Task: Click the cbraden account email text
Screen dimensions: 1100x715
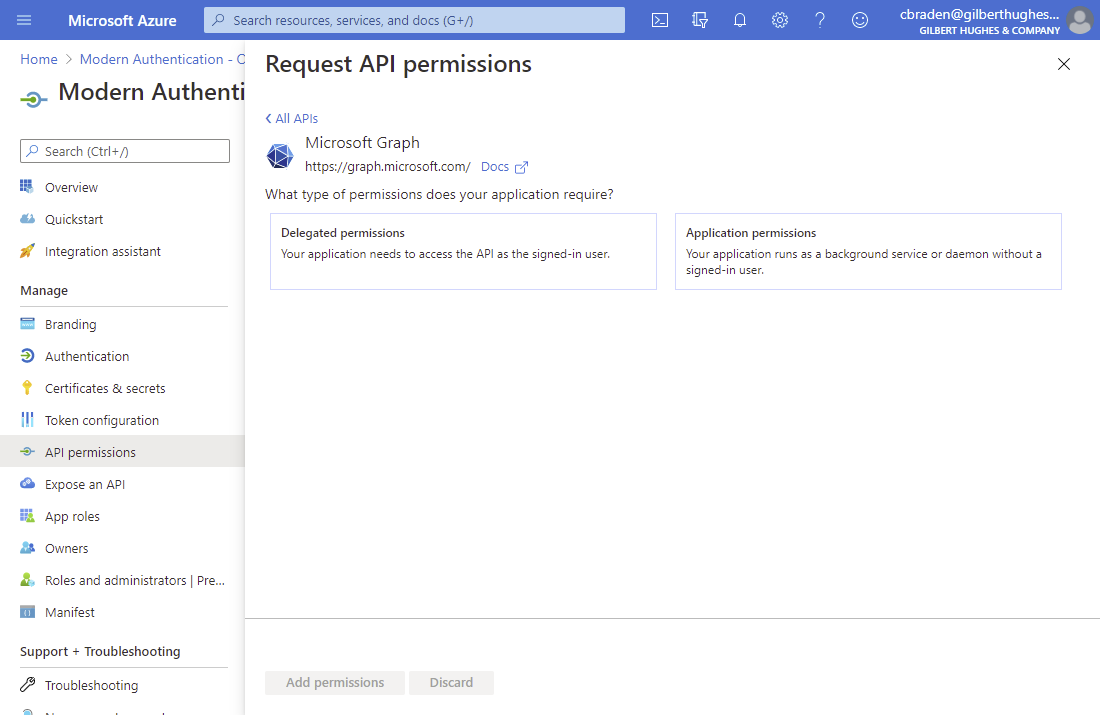Action: tap(979, 14)
